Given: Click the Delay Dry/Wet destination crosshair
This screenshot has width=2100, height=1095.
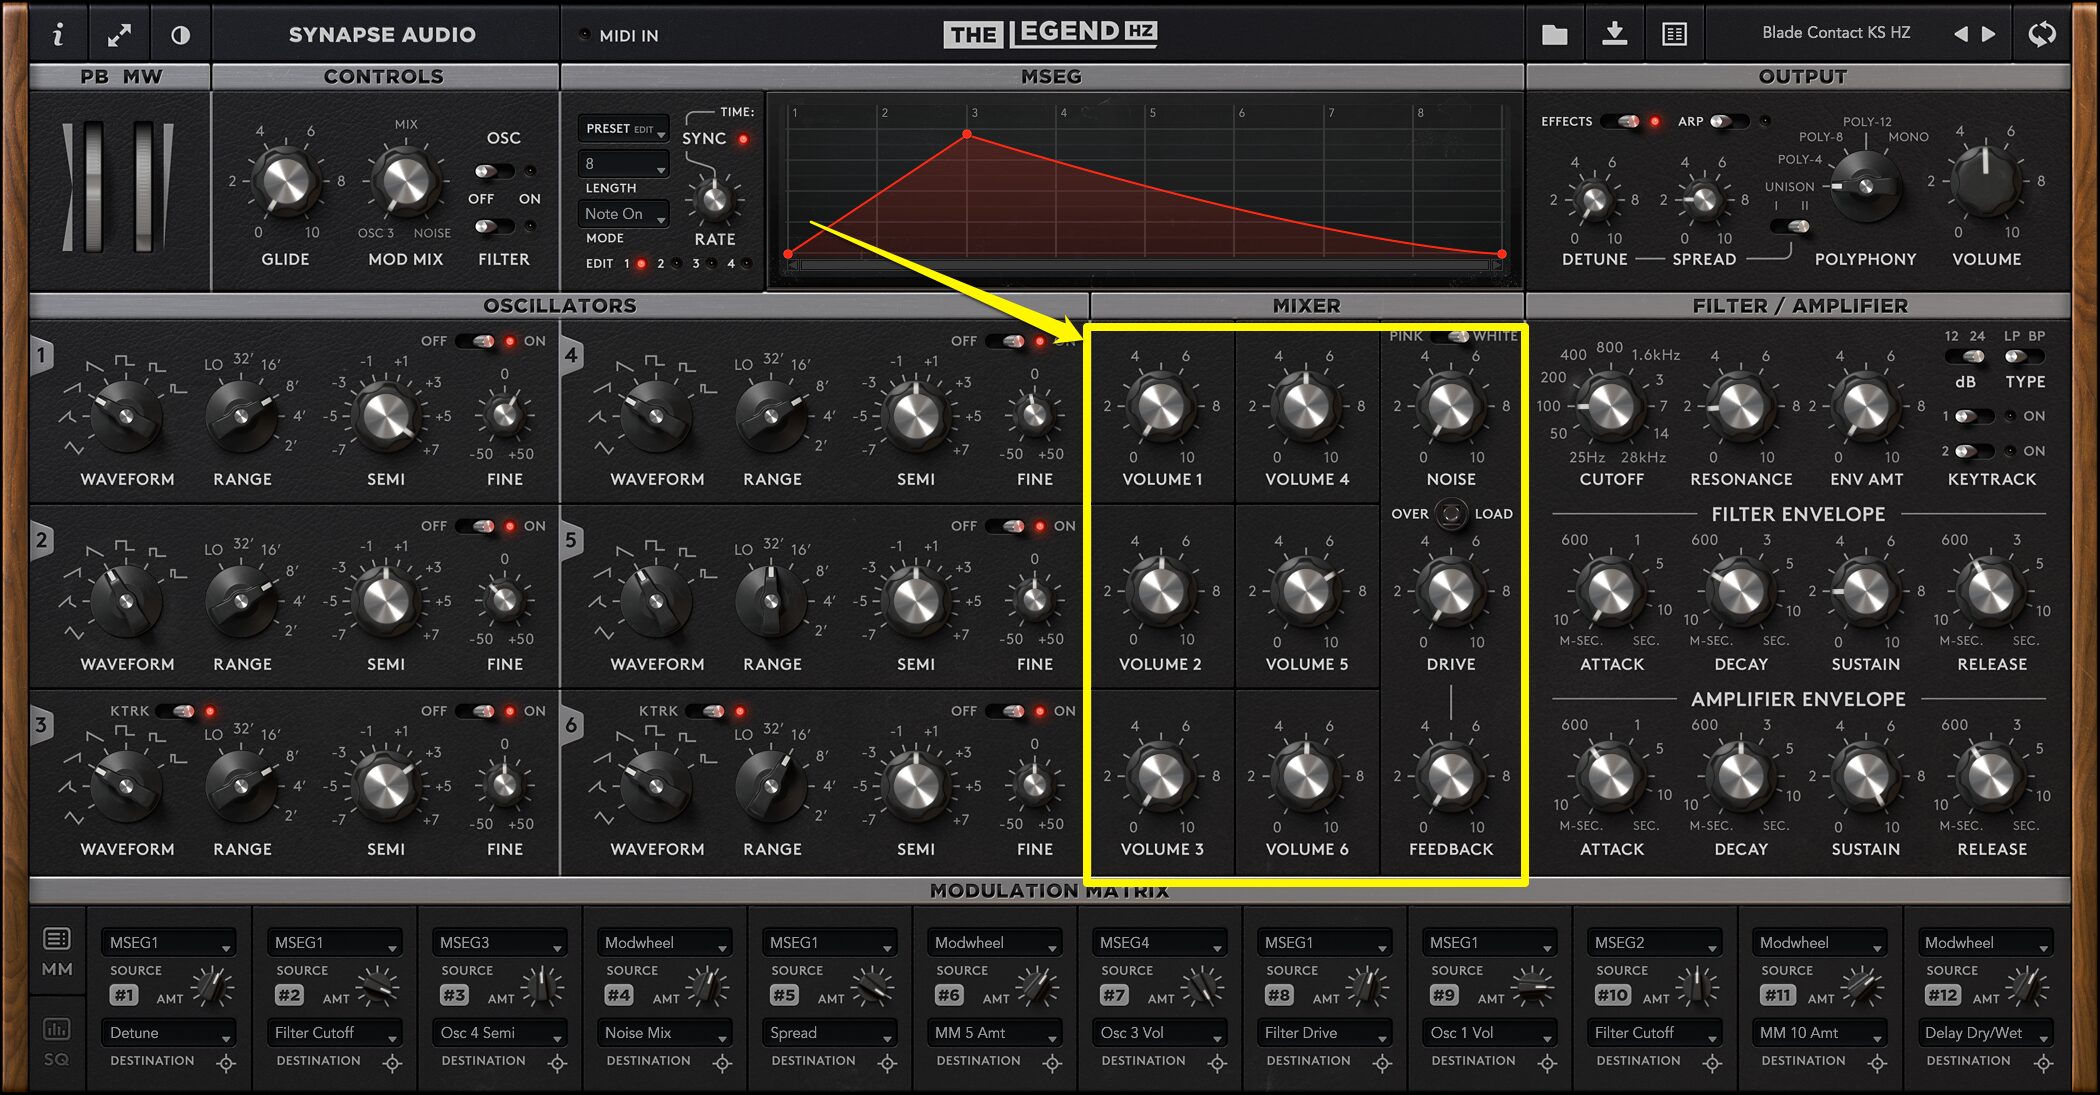Looking at the screenshot, I should pyautogui.click(x=2043, y=1063).
